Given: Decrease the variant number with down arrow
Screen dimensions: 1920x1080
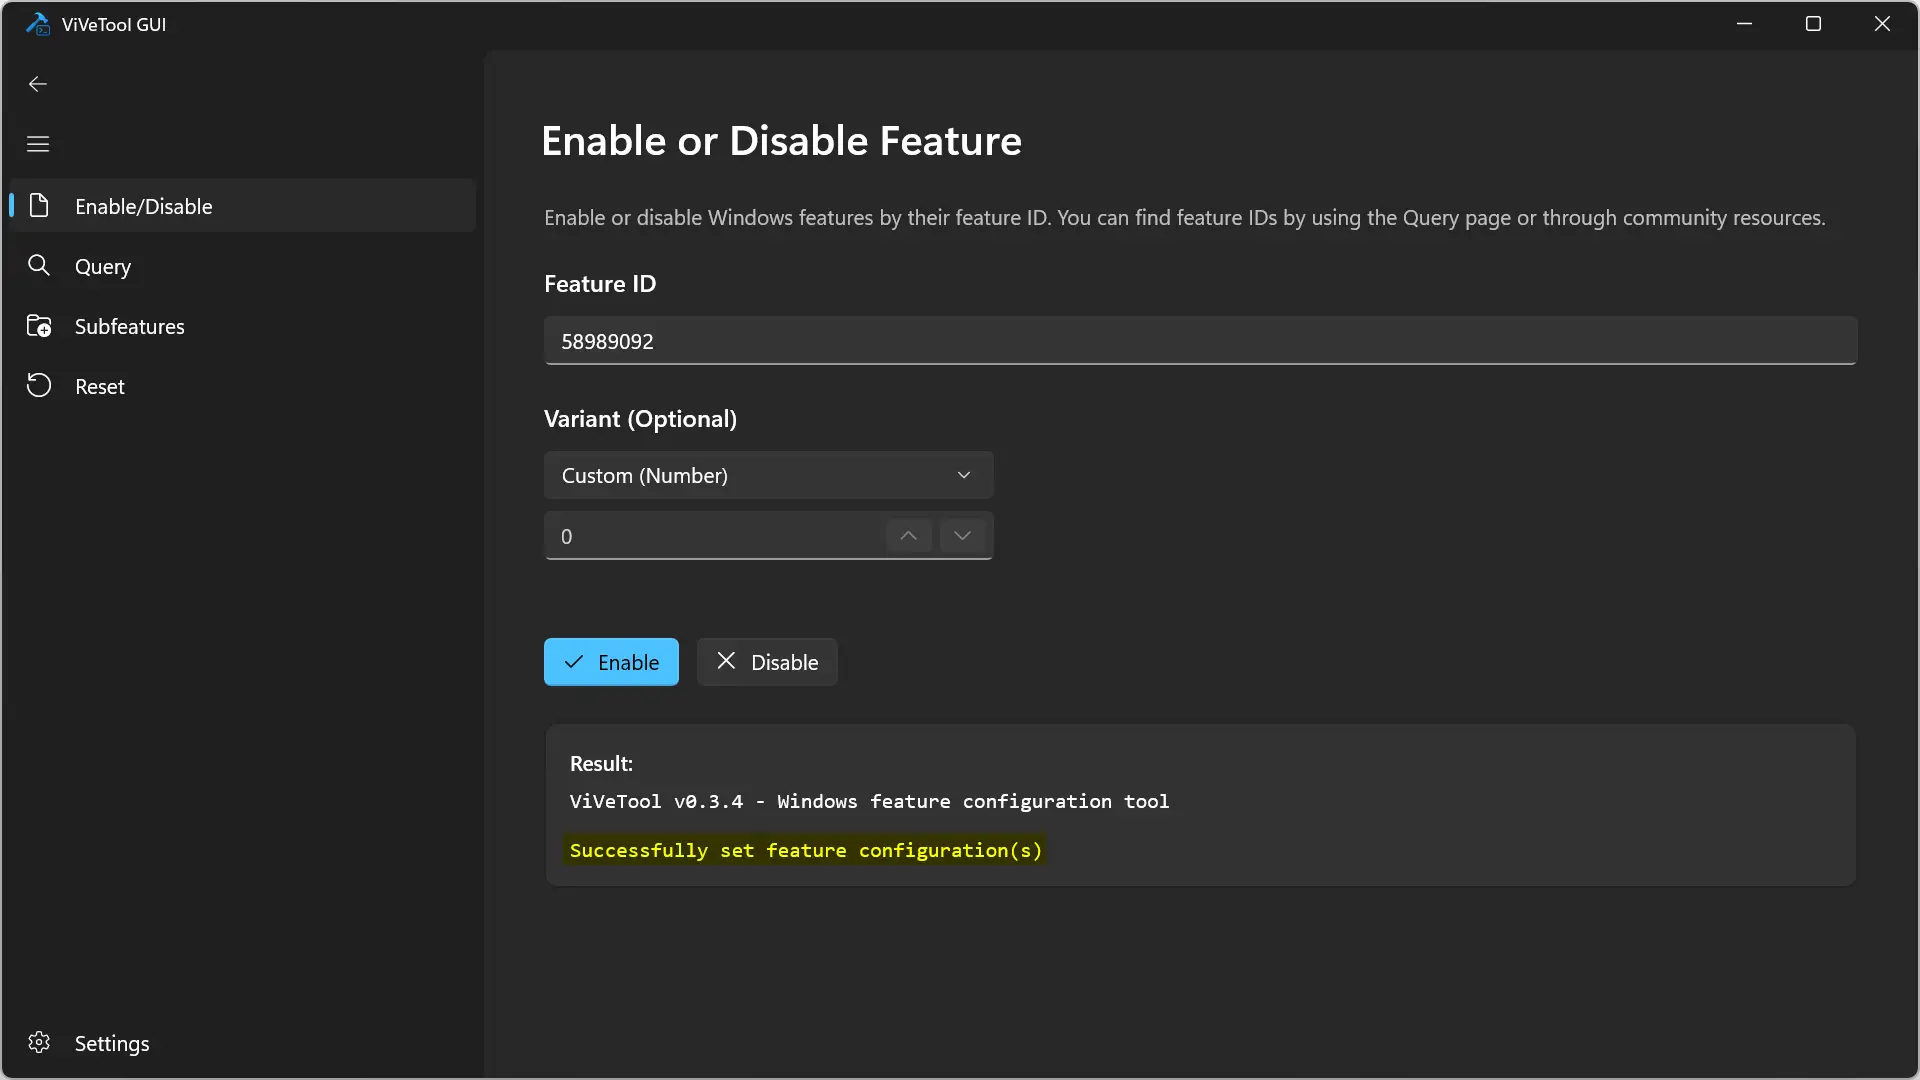Looking at the screenshot, I should 962,536.
